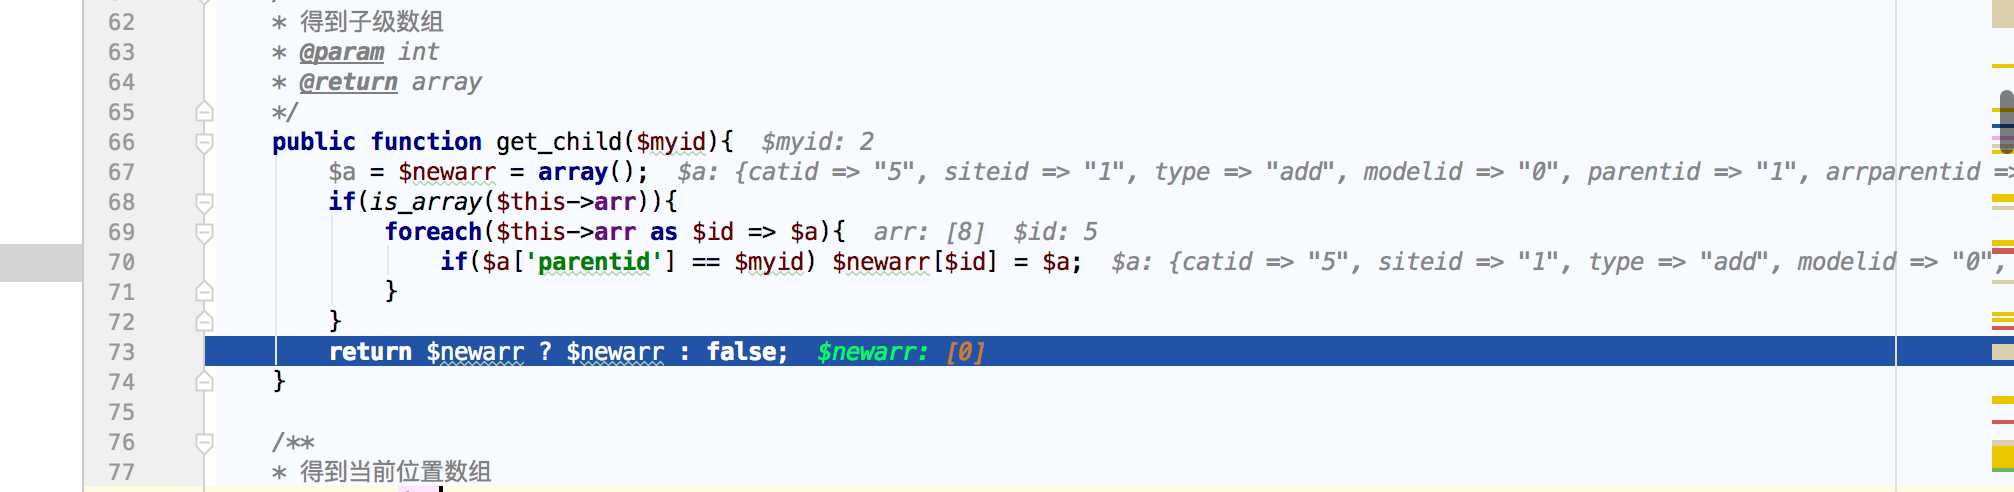This screenshot has height=492, width=2014.
Task: Click the editor's vertical scrollbar thumb
Action: [2006, 121]
